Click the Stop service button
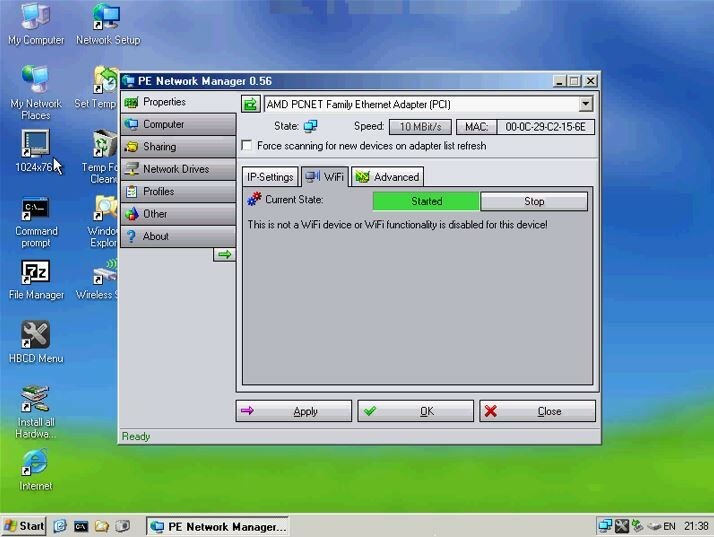 [534, 201]
